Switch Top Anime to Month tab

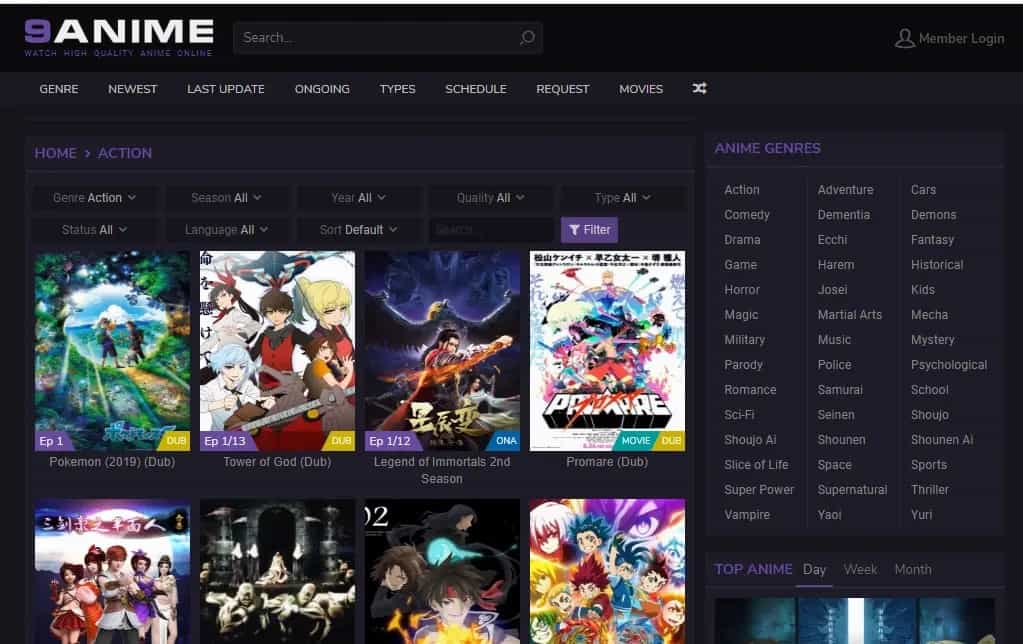pos(913,570)
